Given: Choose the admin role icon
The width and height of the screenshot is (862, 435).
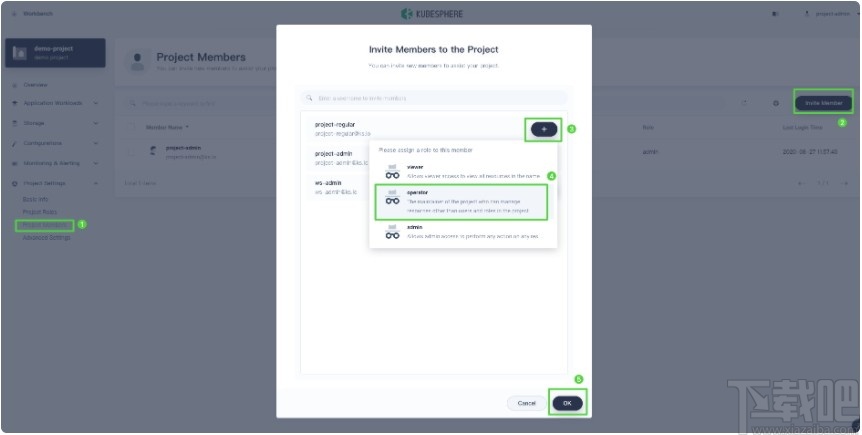Looking at the screenshot, I should [392, 231].
